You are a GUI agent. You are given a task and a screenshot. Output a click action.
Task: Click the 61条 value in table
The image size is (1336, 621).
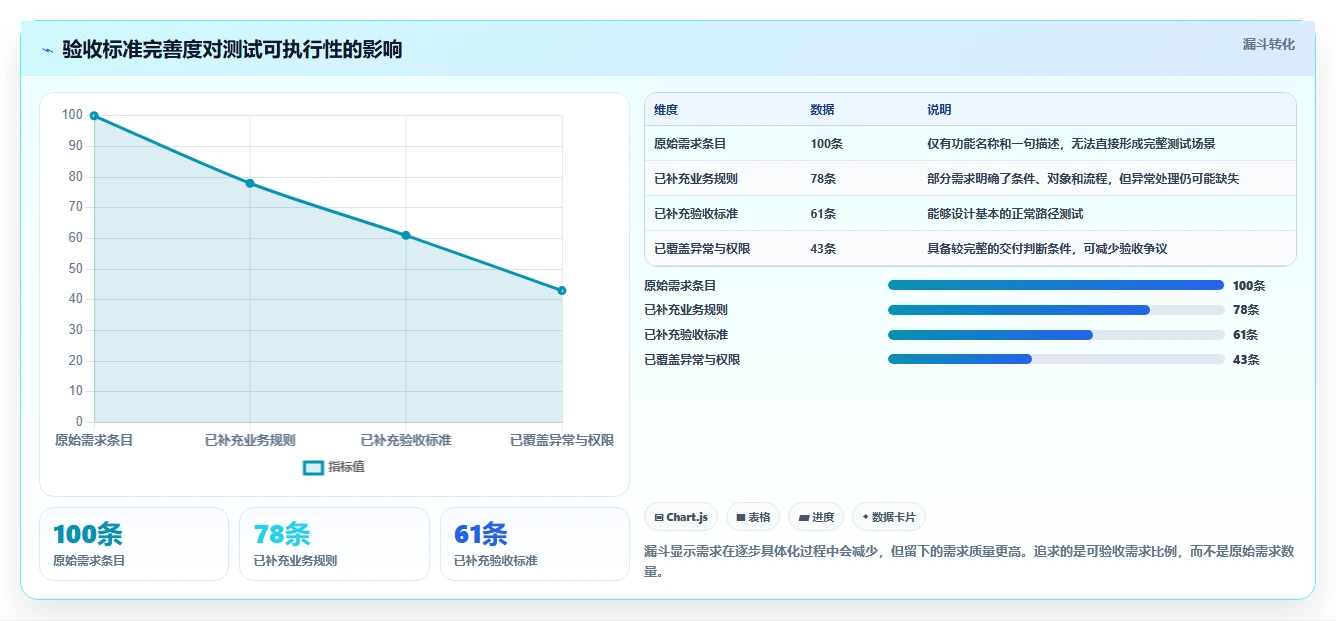tap(823, 214)
